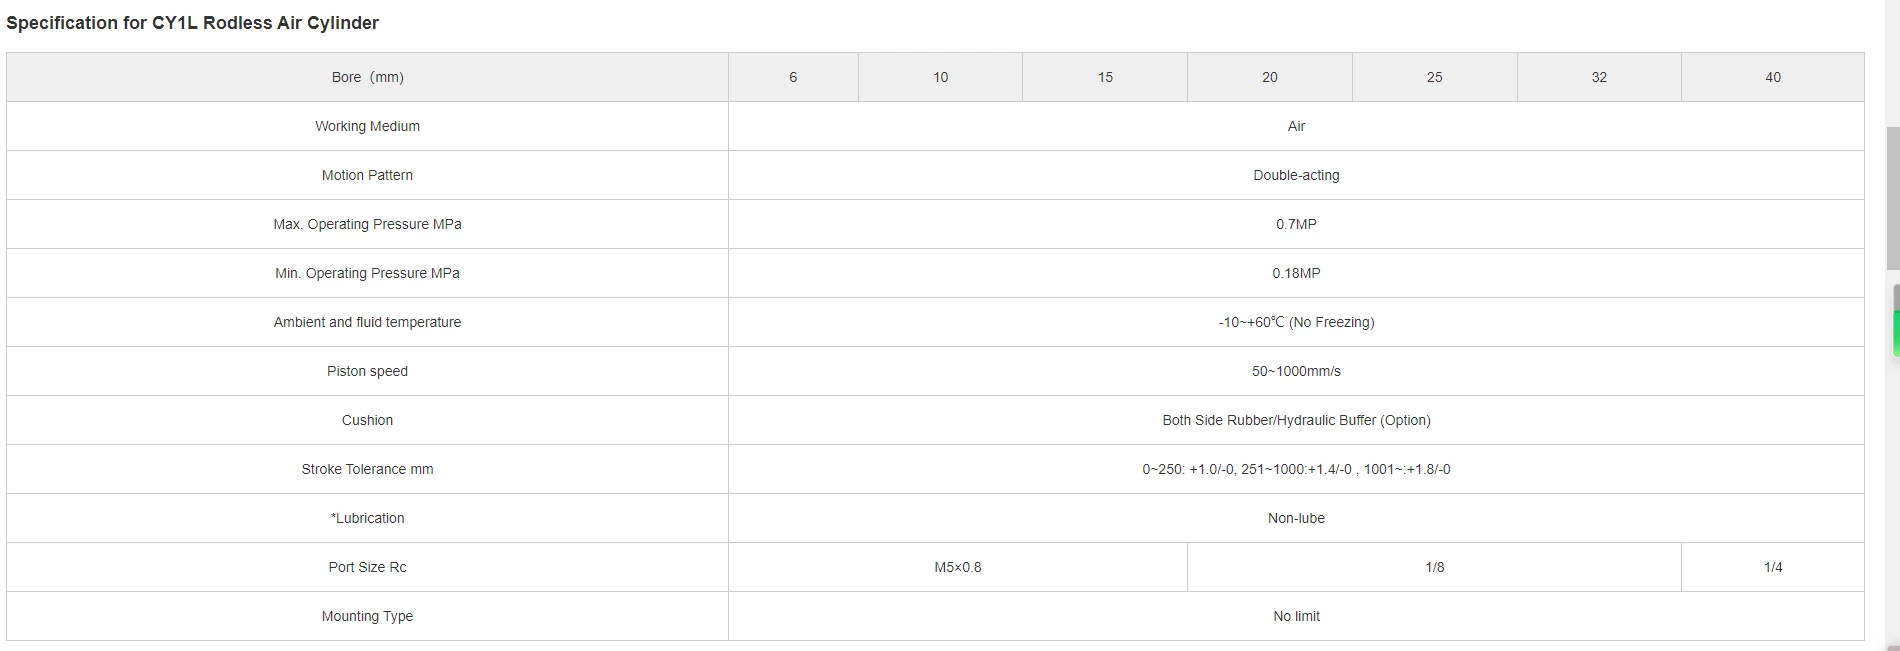The width and height of the screenshot is (1900, 651).
Task: Select the Double-acting value cell
Action: (1296, 175)
